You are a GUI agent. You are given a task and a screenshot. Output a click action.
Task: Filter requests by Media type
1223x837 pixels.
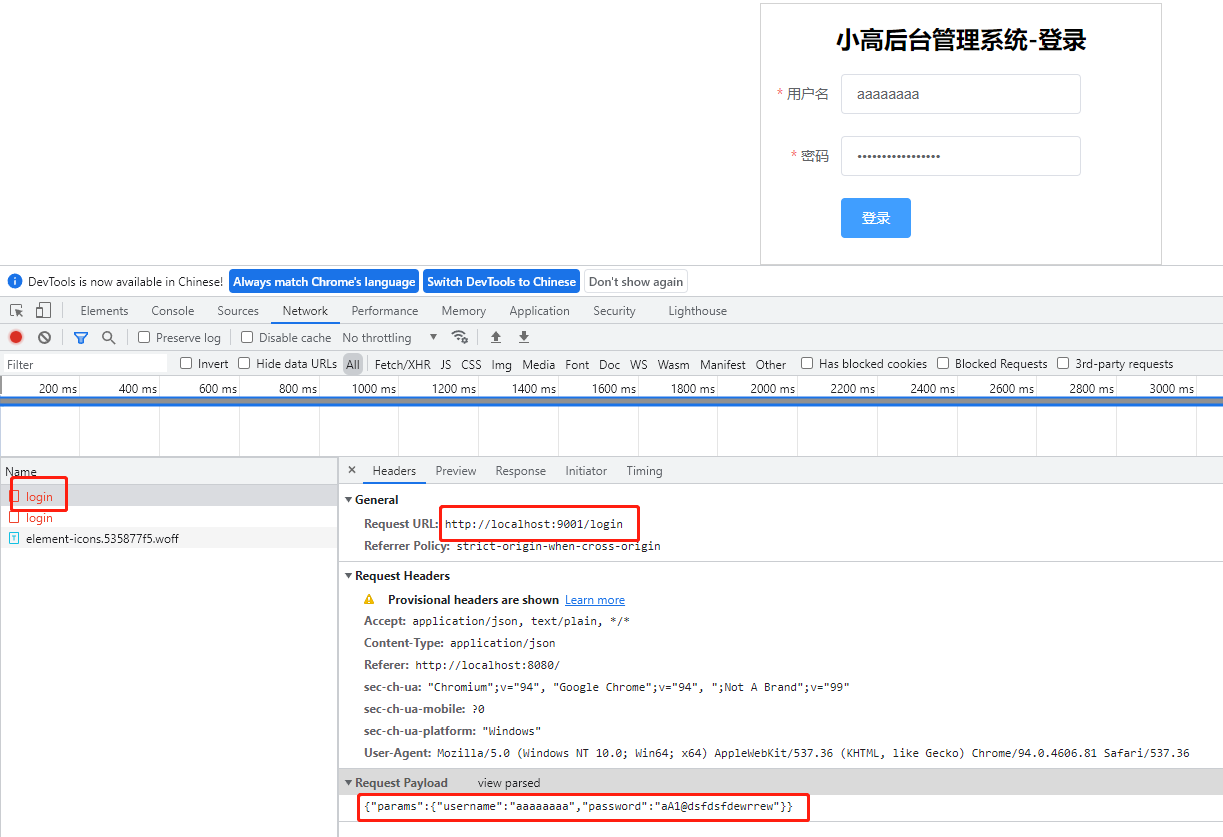pyautogui.click(x=538, y=364)
